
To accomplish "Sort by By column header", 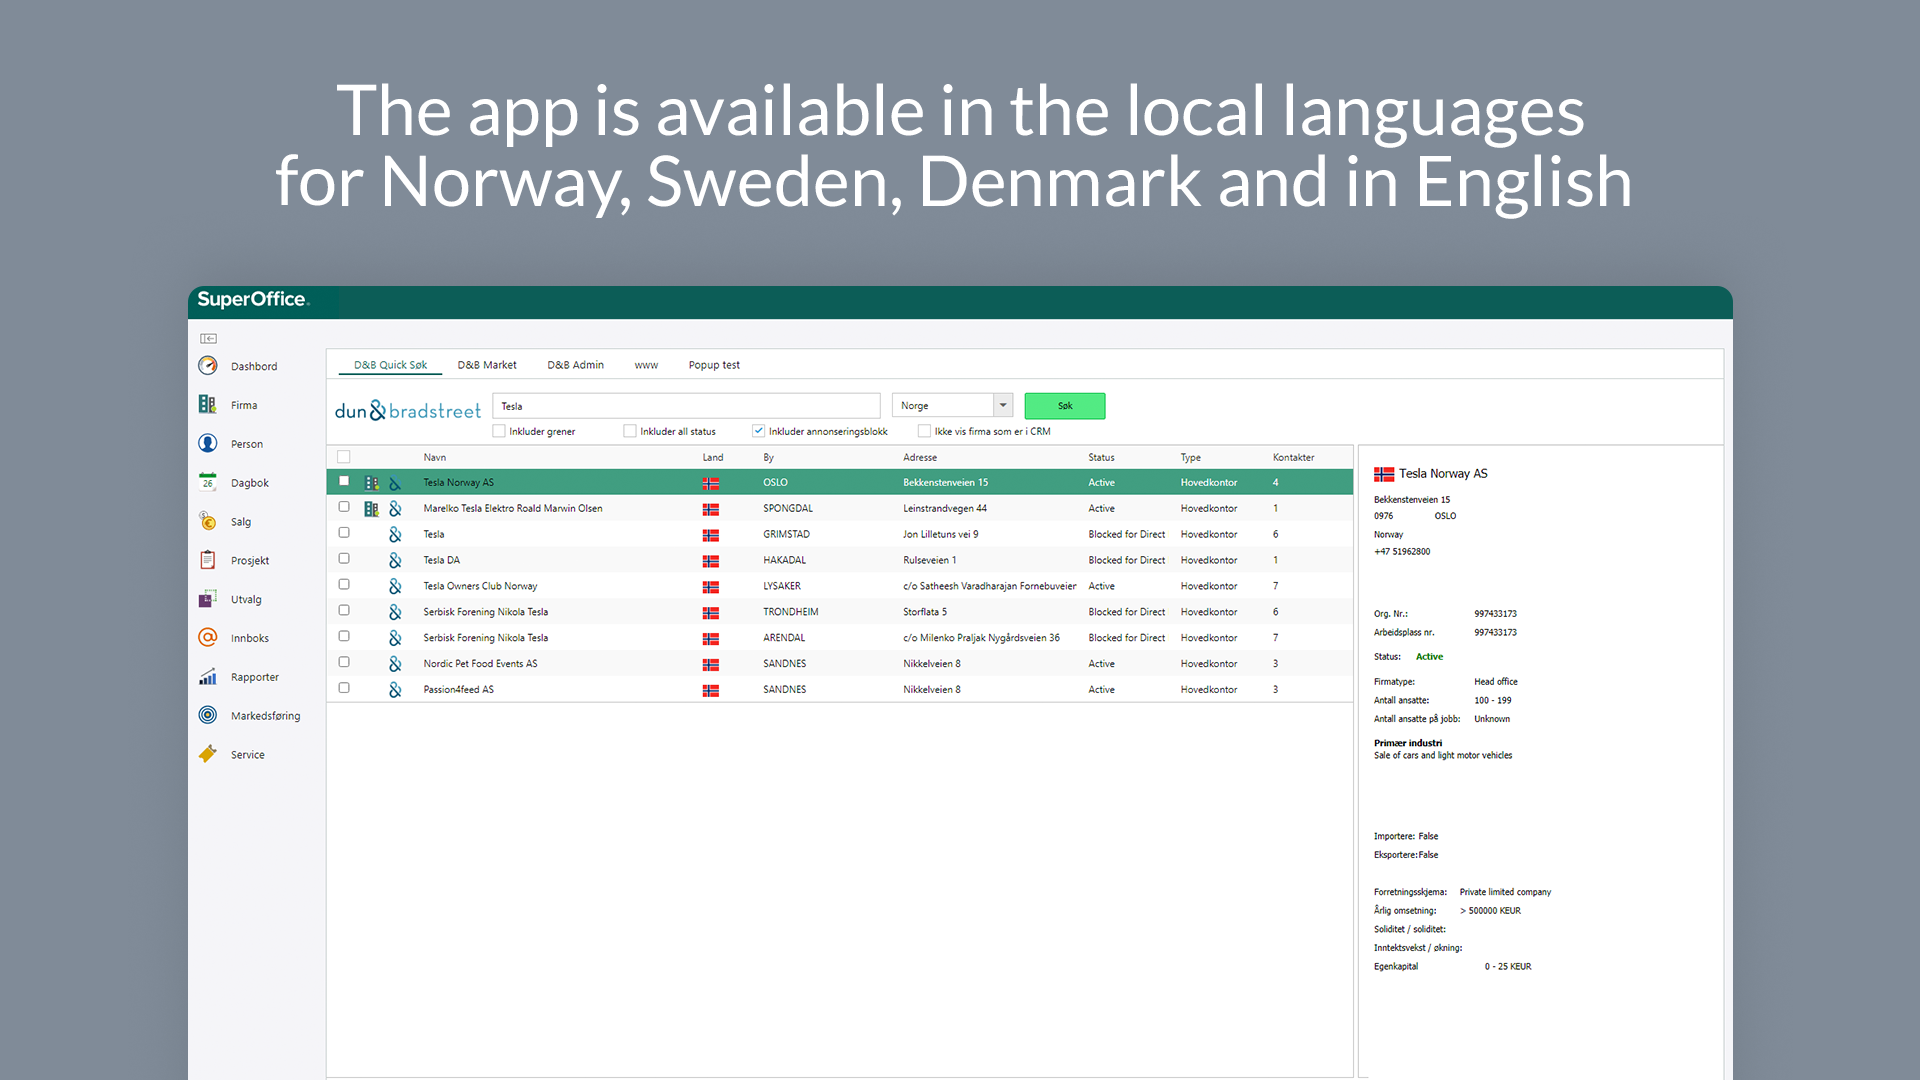I will pyautogui.click(x=768, y=457).
